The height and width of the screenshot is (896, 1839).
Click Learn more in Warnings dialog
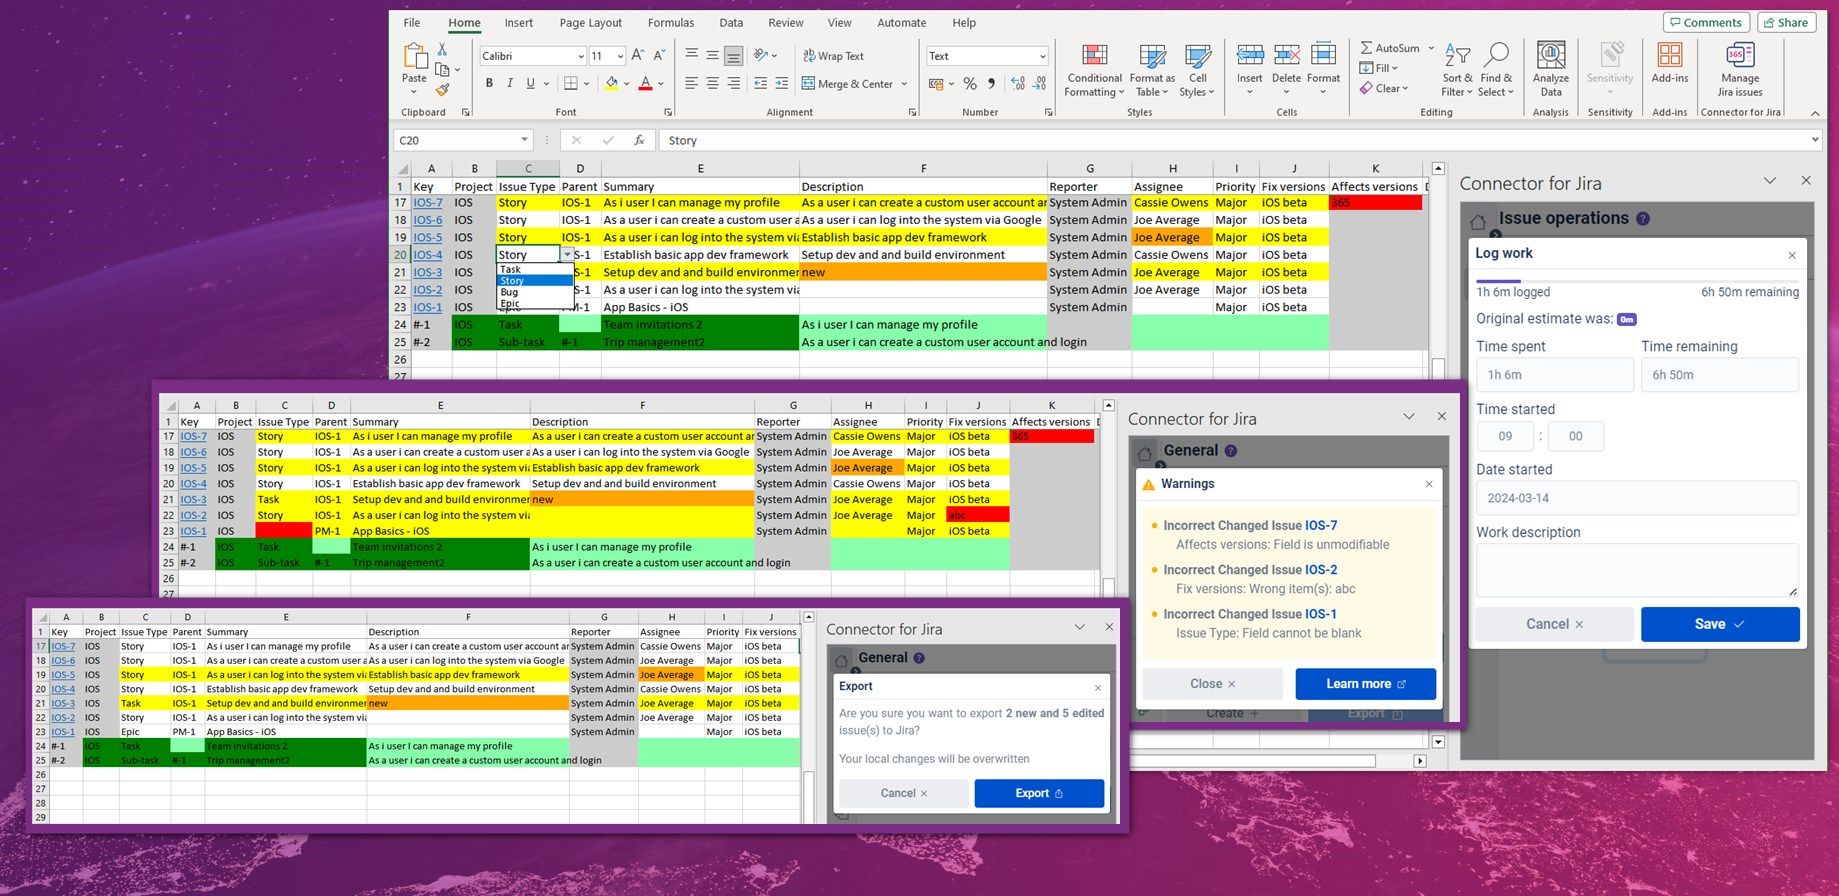[x=1366, y=684]
